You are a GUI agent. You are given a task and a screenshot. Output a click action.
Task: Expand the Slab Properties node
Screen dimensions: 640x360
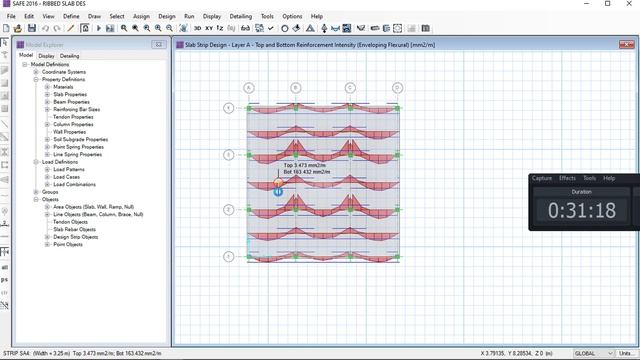47,94
